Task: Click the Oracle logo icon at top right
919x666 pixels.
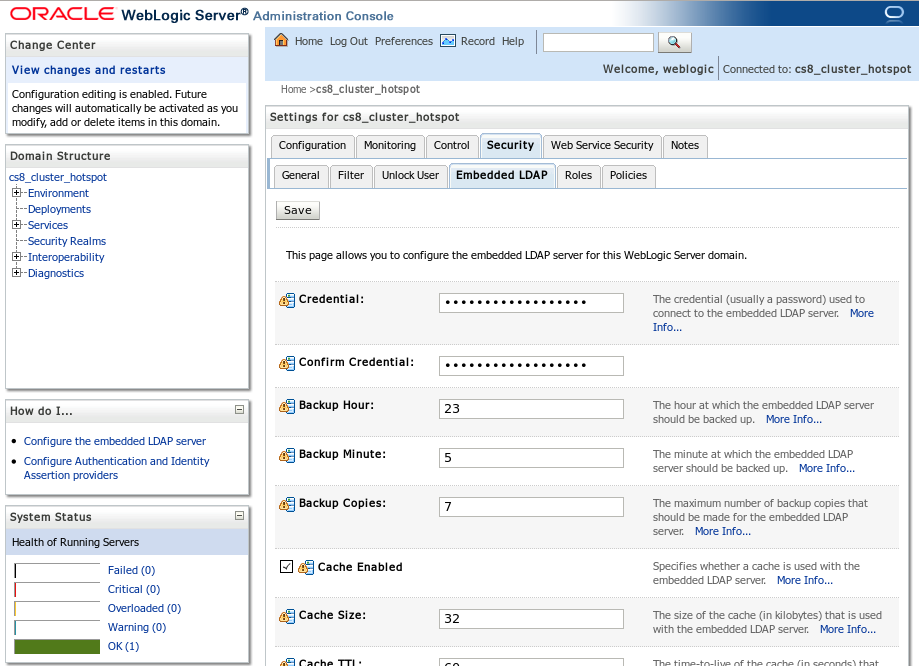Action: 894,13
